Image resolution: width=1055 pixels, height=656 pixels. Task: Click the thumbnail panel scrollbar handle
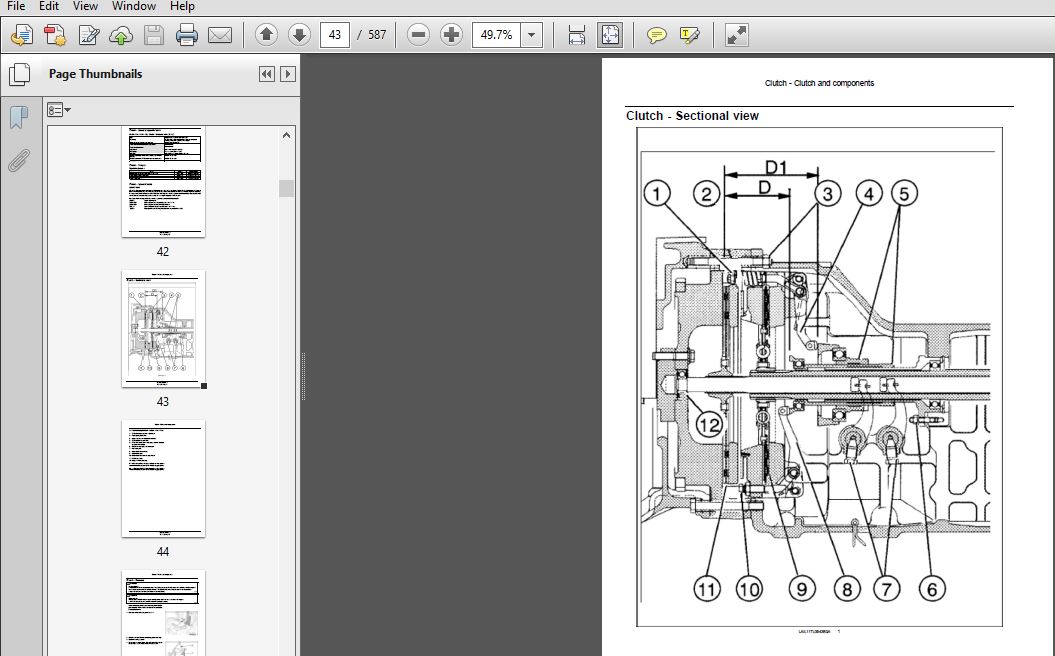point(287,188)
